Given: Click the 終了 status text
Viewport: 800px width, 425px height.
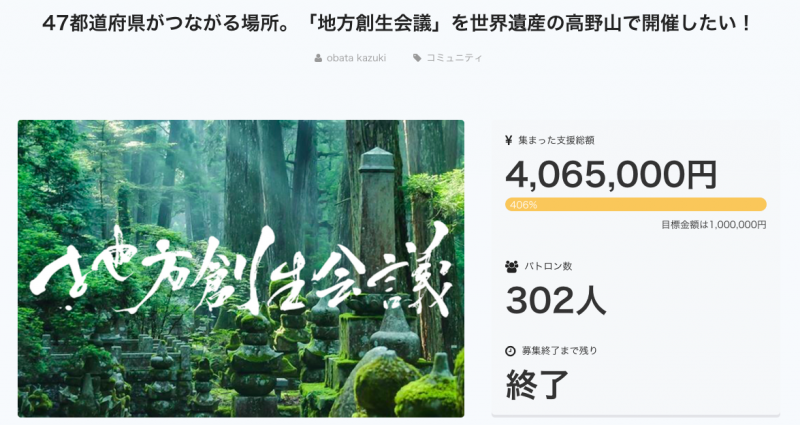Looking at the screenshot, I should click(537, 384).
